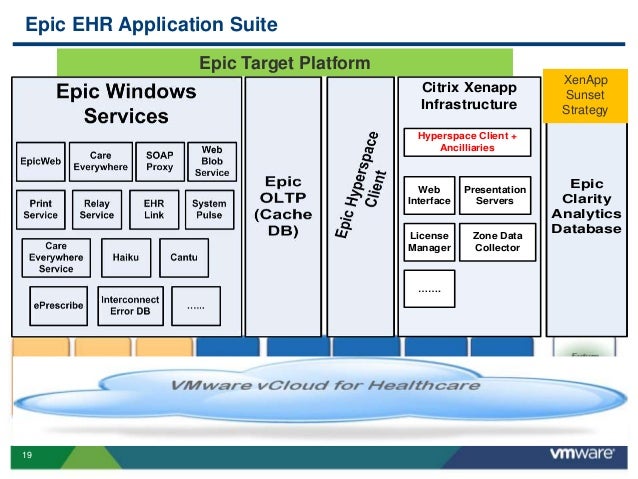Click the Interconnect Error DB box
The image size is (638, 479).
click(x=130, y=306)
